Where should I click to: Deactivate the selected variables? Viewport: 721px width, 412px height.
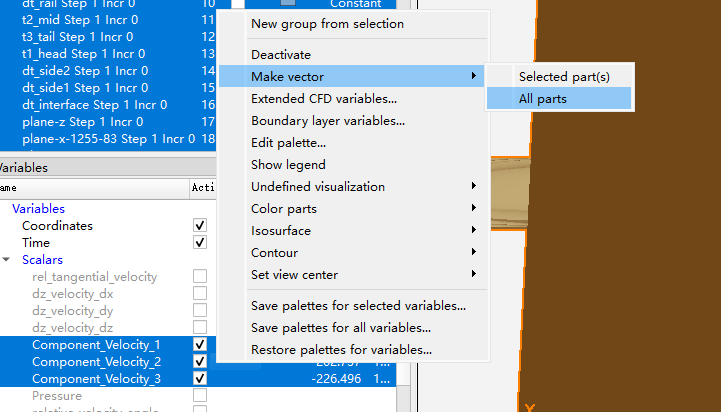click(x=281, y=54)
